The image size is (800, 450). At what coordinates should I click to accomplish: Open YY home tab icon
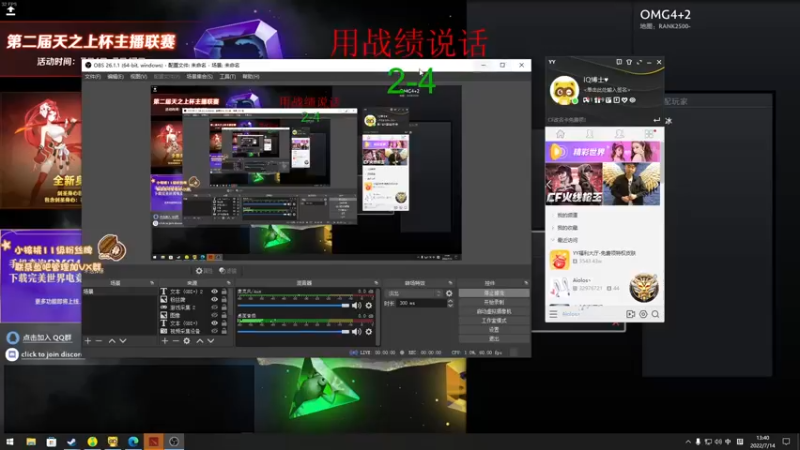(x=560, y=134)
